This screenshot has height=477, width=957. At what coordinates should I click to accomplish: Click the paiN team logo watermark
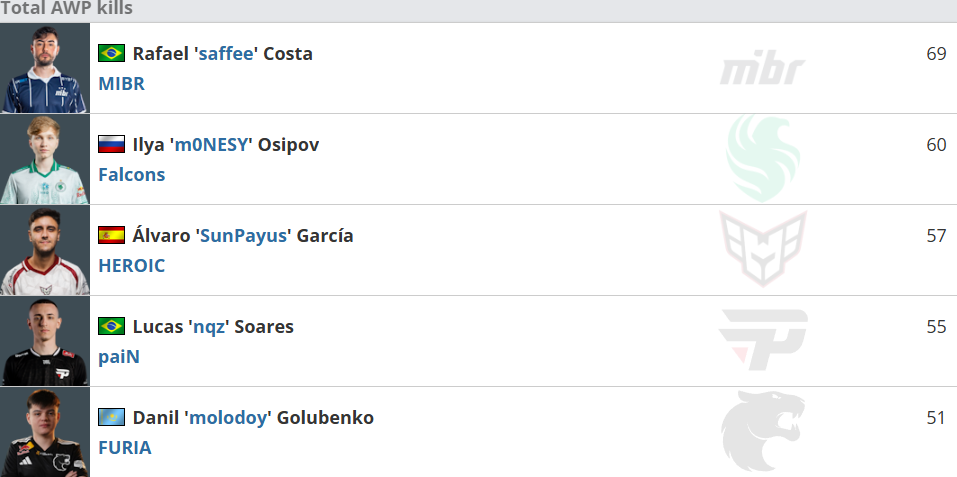tap(763, 340)
